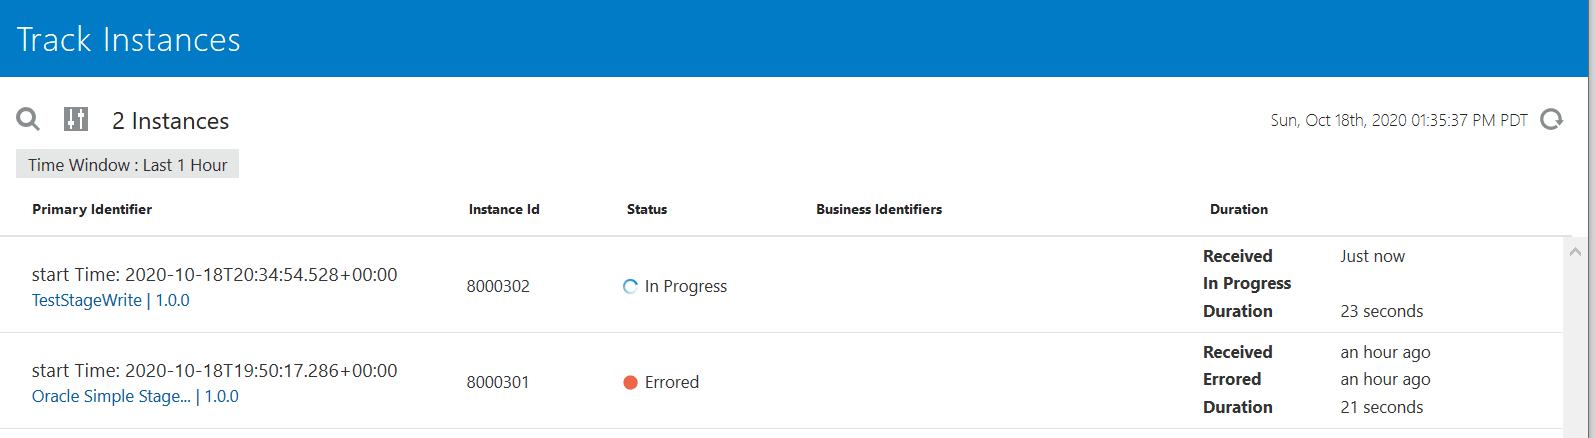Click the scrollbar up arrow
This screenshot has height=438, width=1595.
1576,251
